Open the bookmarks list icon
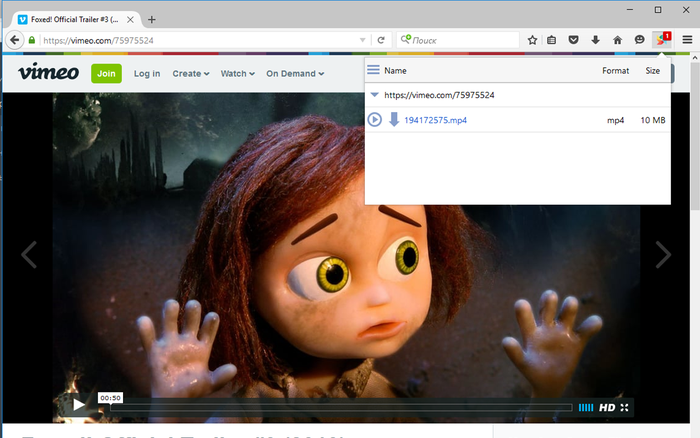 [x=552, y=40]
